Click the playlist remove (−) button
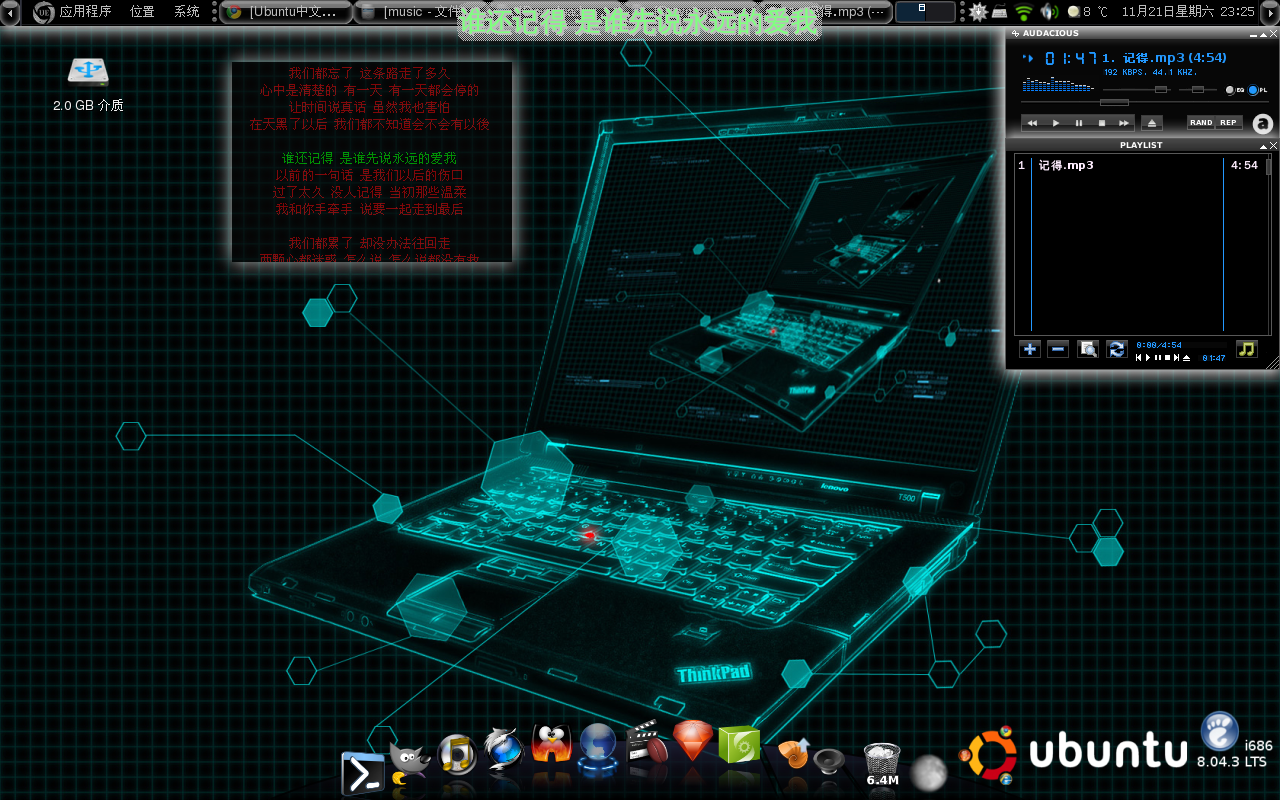The width and height of the screenshot is (1280, 800). click(1058, 349)
